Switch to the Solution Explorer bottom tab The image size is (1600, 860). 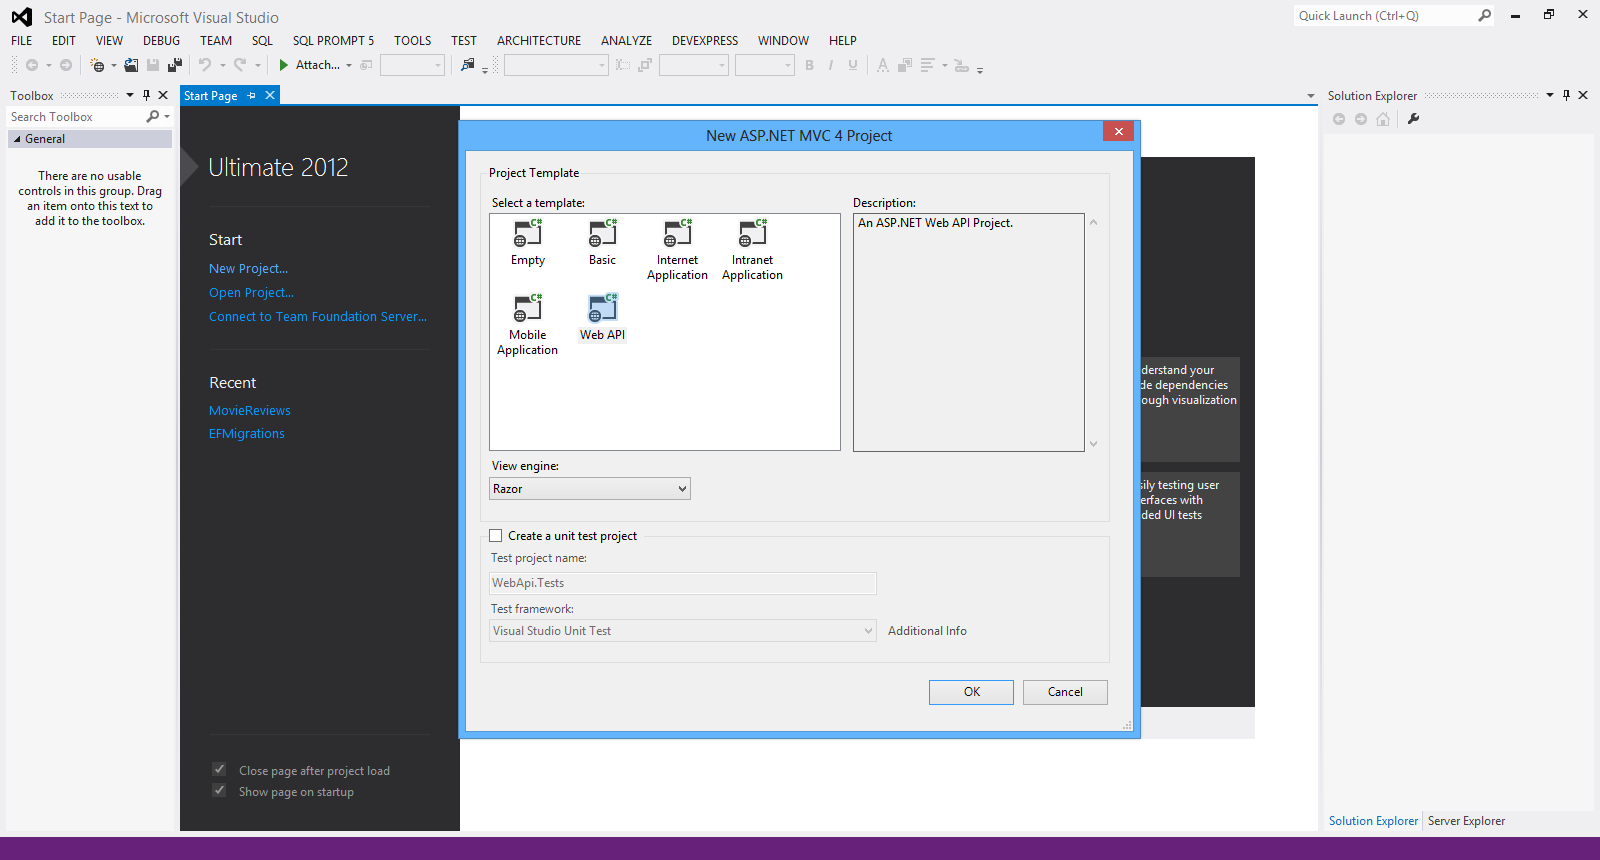1373,821
